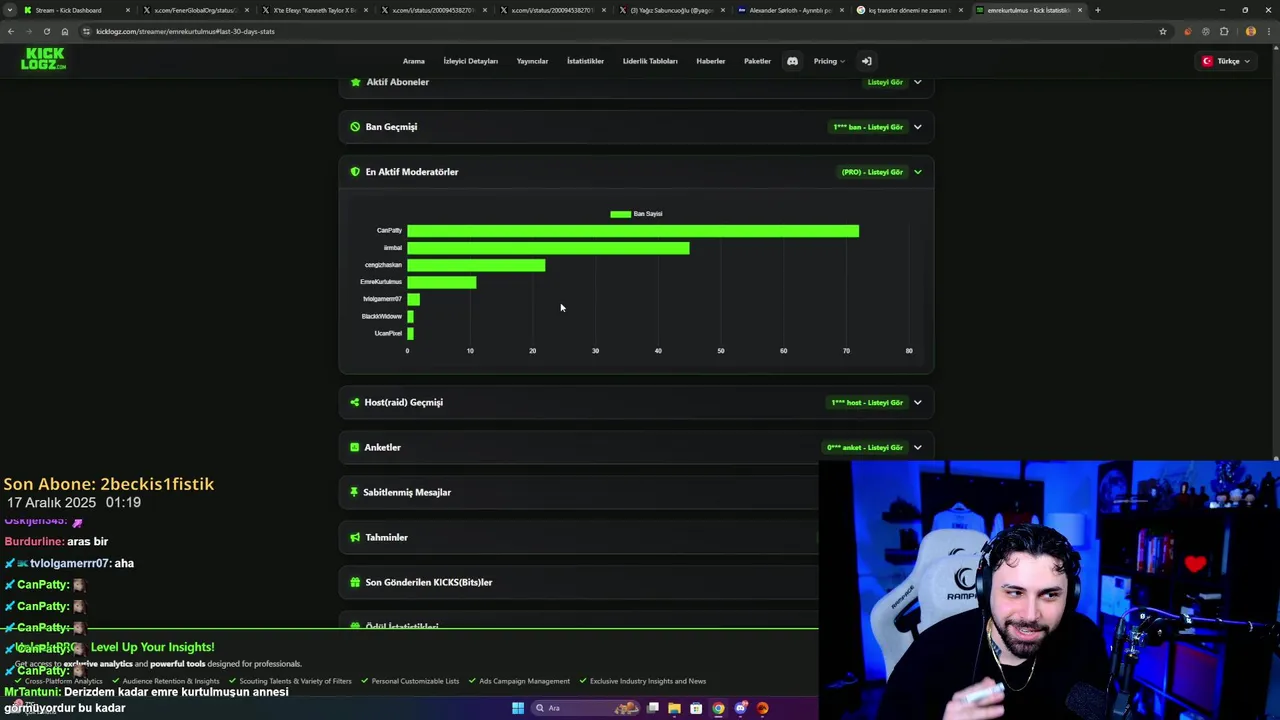Open Chrome three-dot menu
This screenshot has height=720, width=1280.
1268,31
